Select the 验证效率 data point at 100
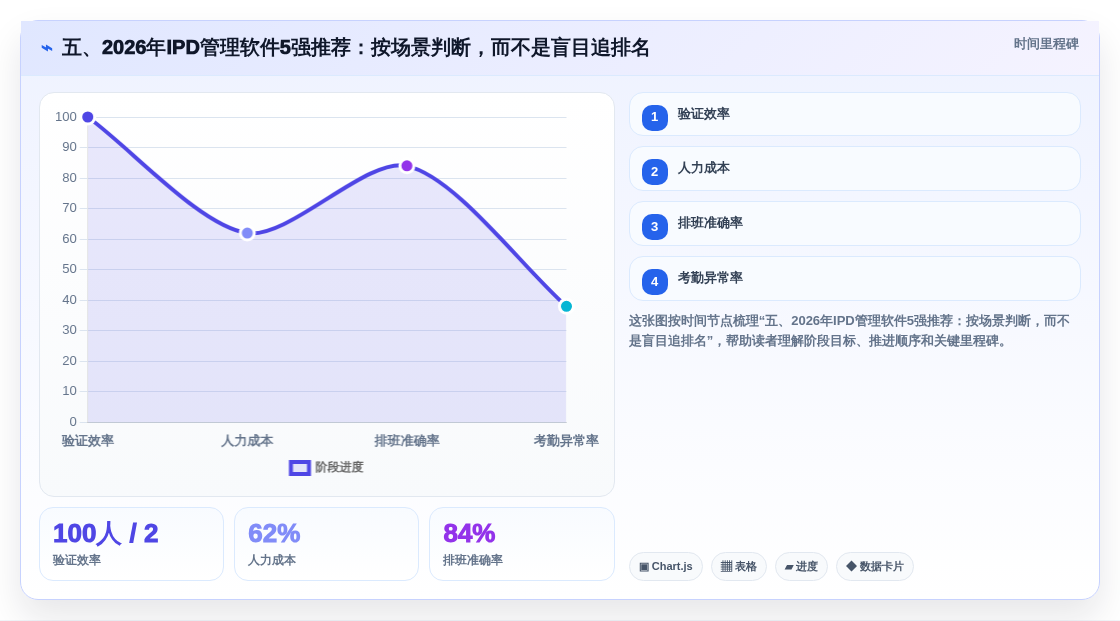The width and height of the screenshot is (1120, 621). coord(88,117)
